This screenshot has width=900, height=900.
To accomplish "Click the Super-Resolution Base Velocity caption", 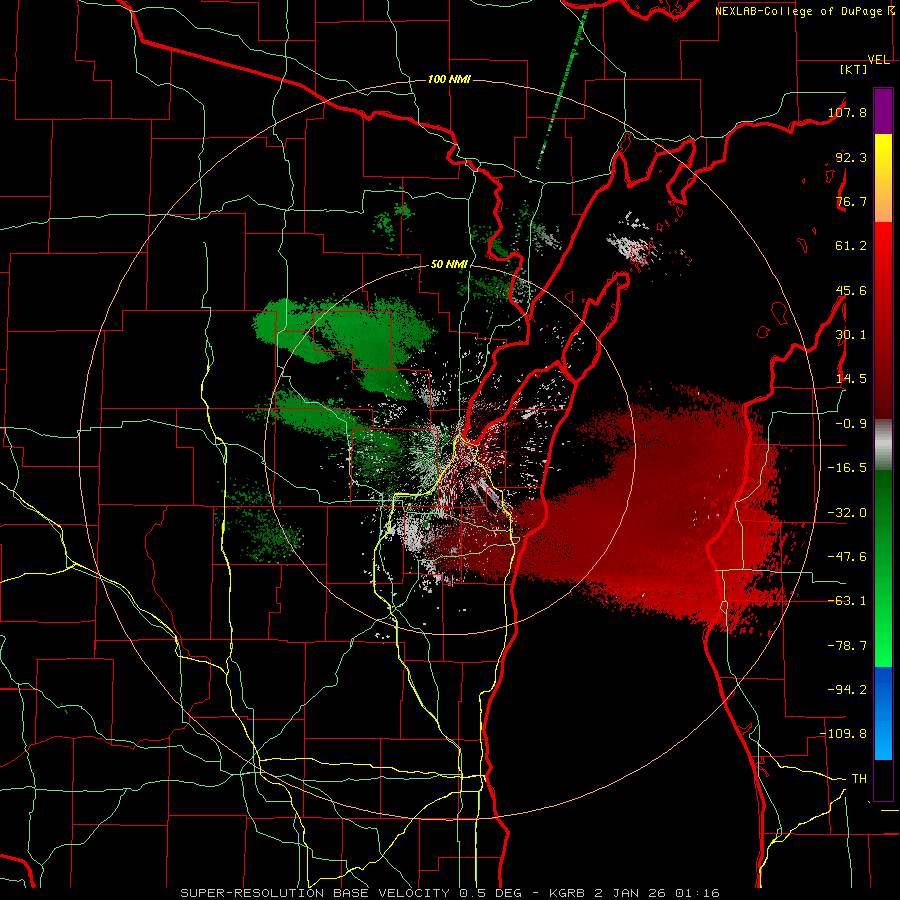I will pyautogui.click(x=449, y=893).
